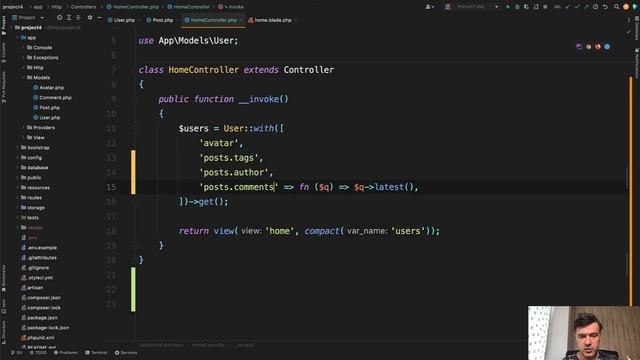This screenshot has height=360, width=640.
Task: Open the Database side panel
Action: tap(636, 29)
